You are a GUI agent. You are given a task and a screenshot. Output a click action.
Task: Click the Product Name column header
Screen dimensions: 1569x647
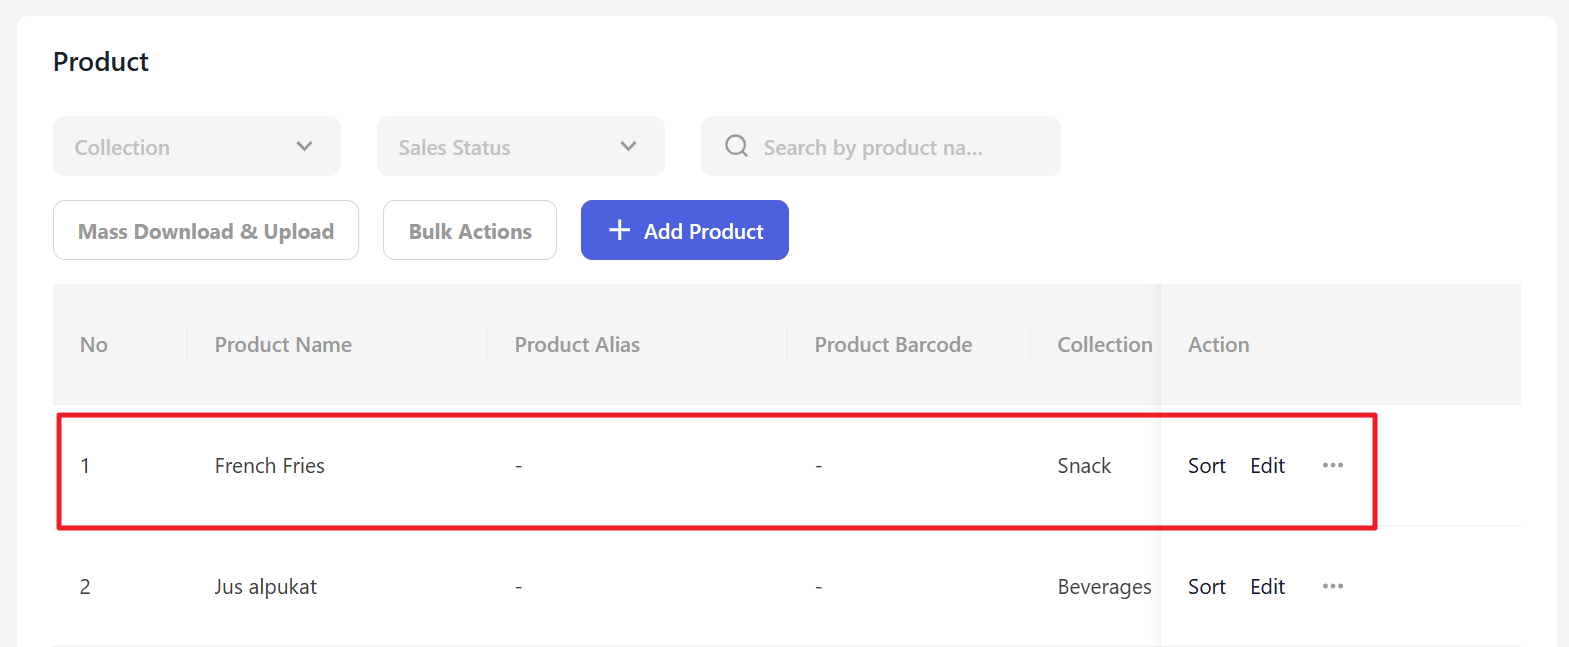(x=283, y=345)
